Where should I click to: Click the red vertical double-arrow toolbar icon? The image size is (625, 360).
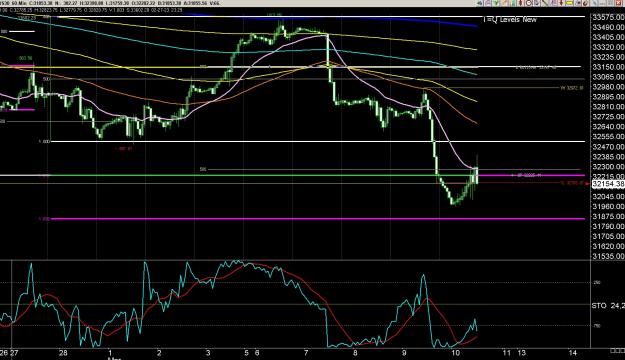coord(520,3)
